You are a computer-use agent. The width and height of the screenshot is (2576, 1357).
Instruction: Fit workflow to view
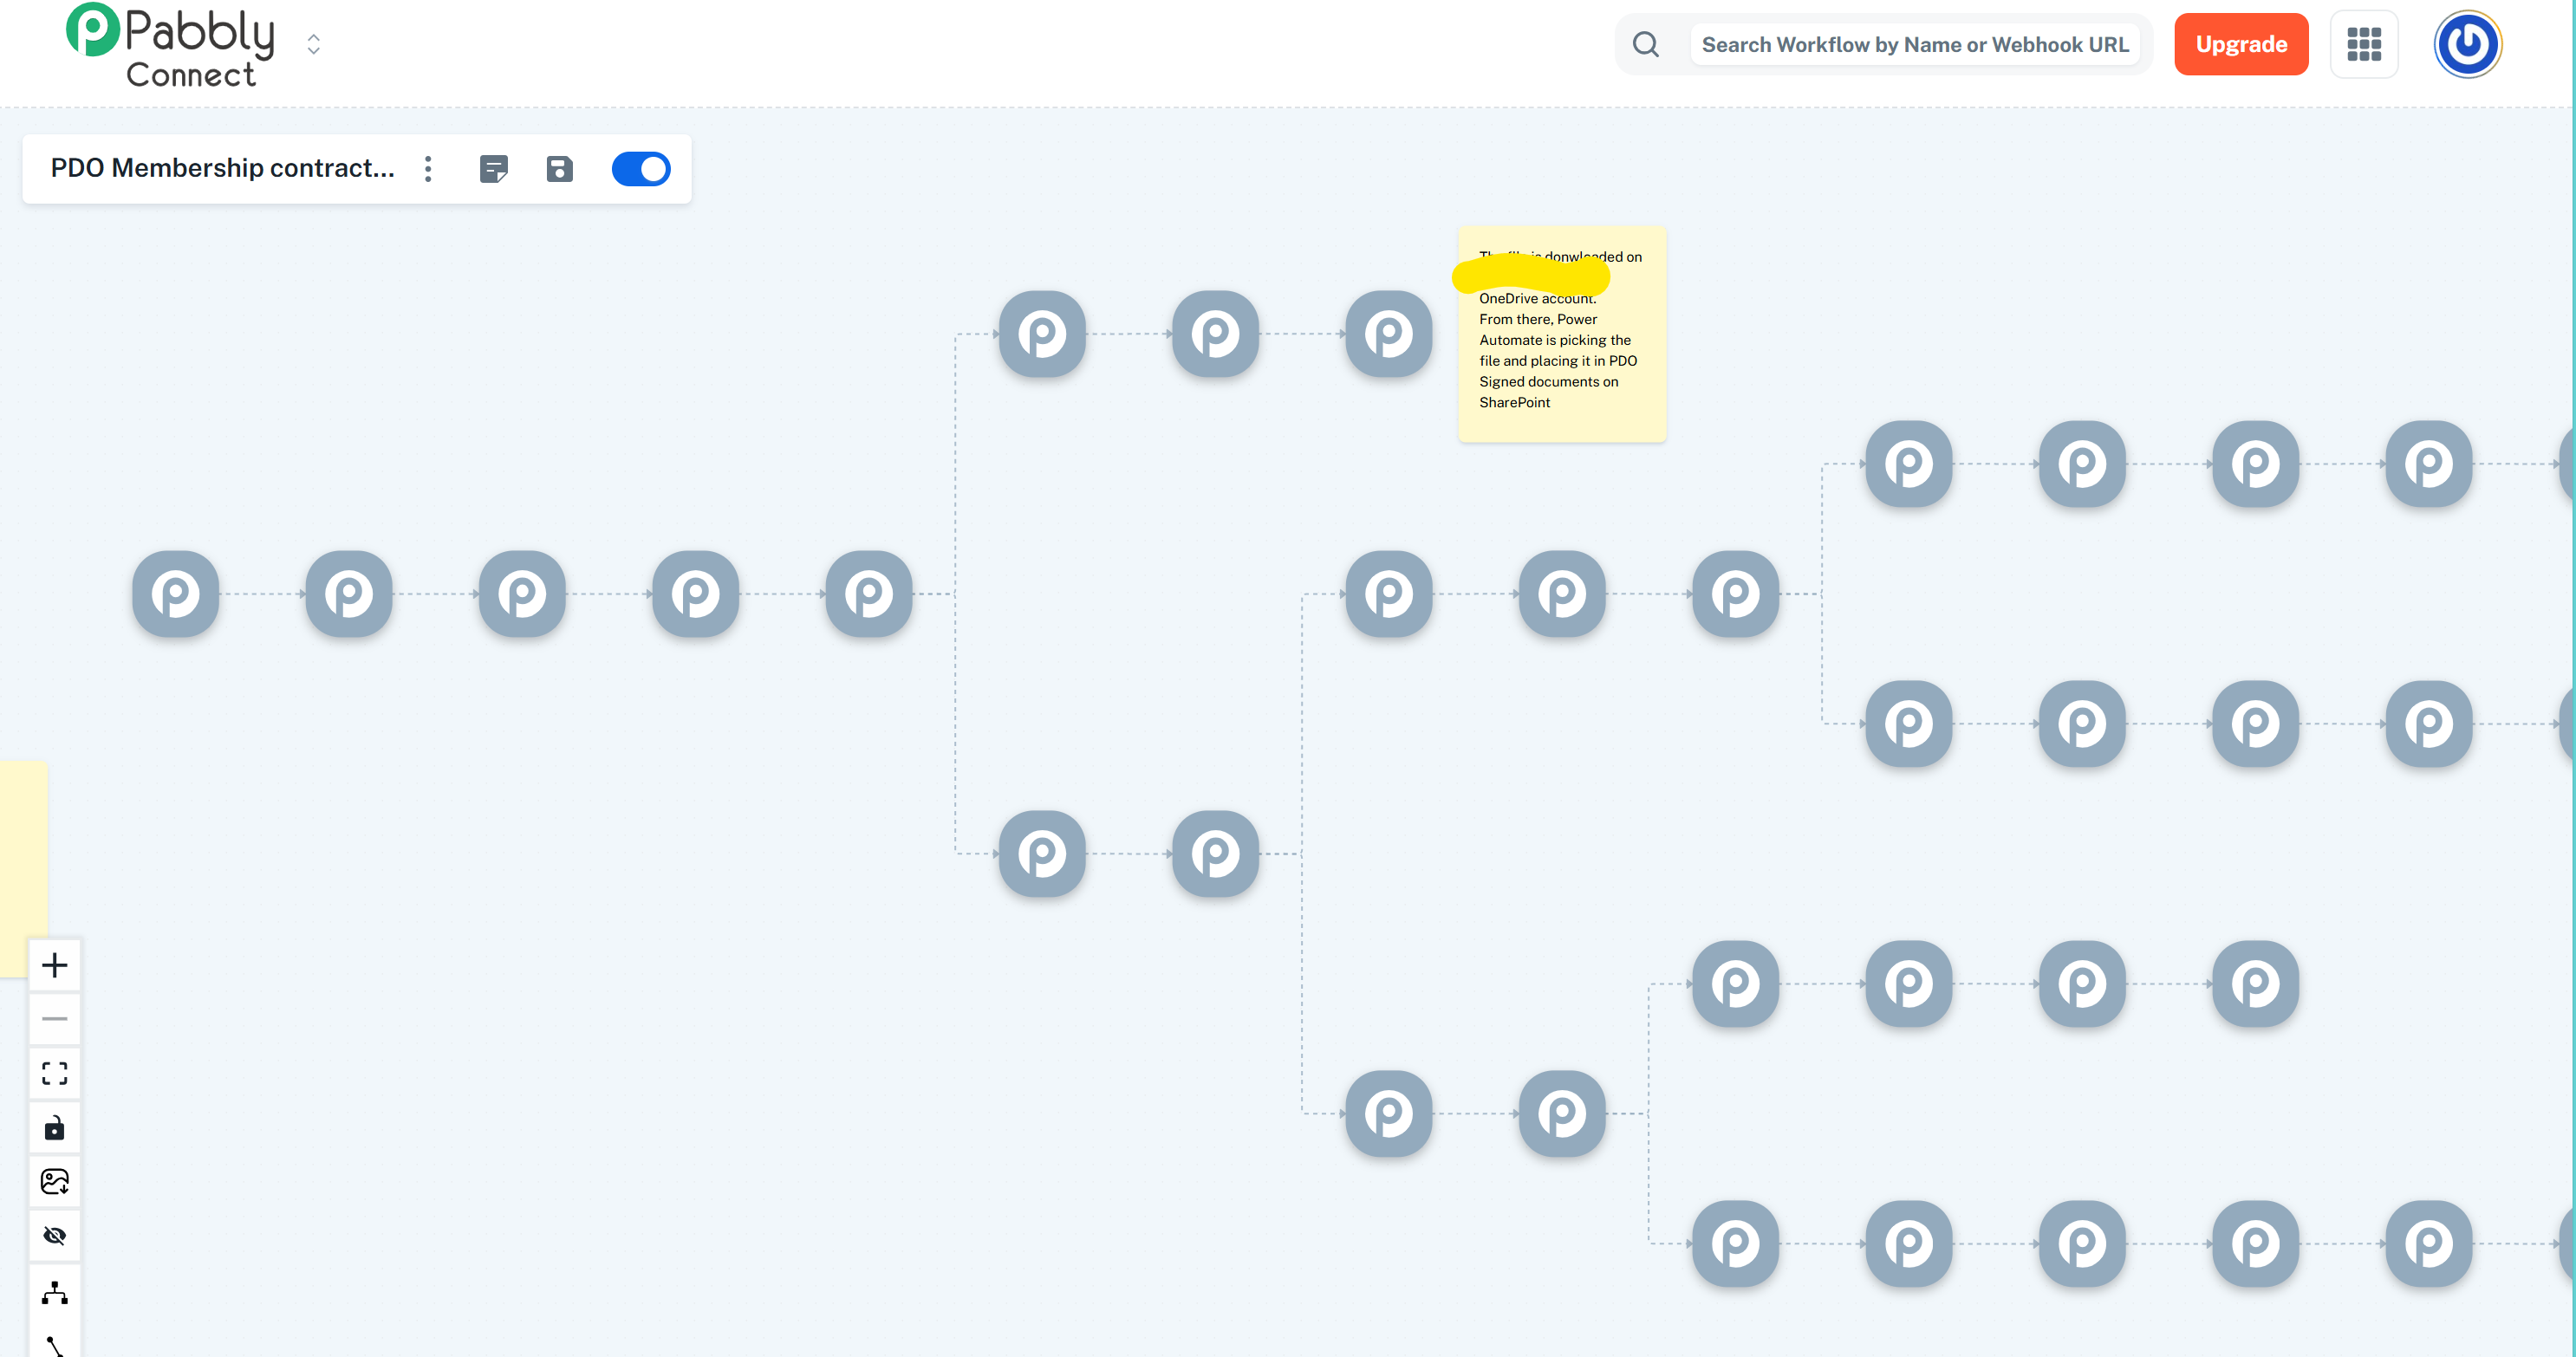[55, 1074]
